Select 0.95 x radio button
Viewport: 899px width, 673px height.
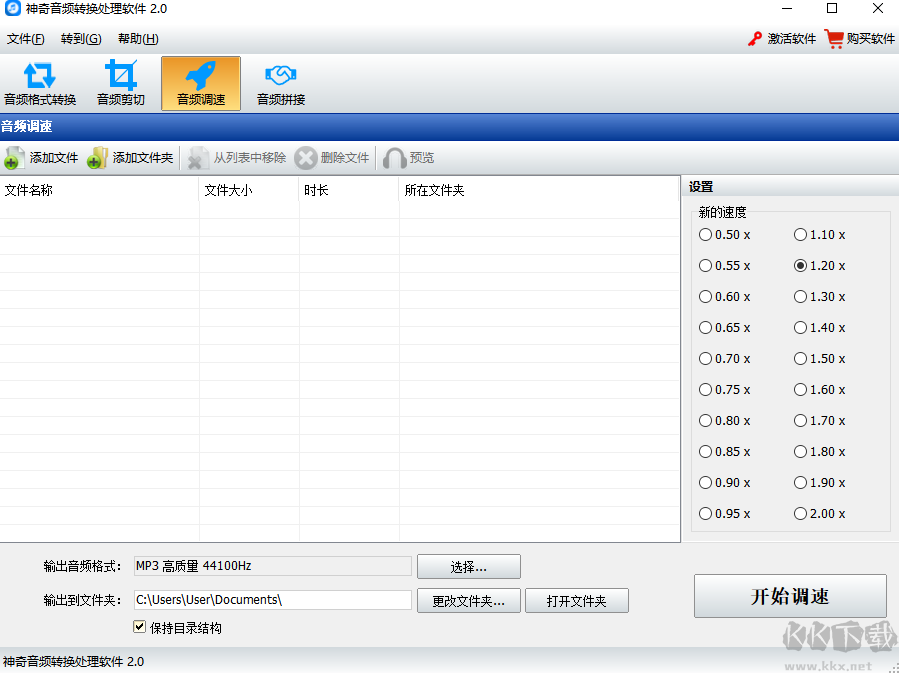coord(705,513)
